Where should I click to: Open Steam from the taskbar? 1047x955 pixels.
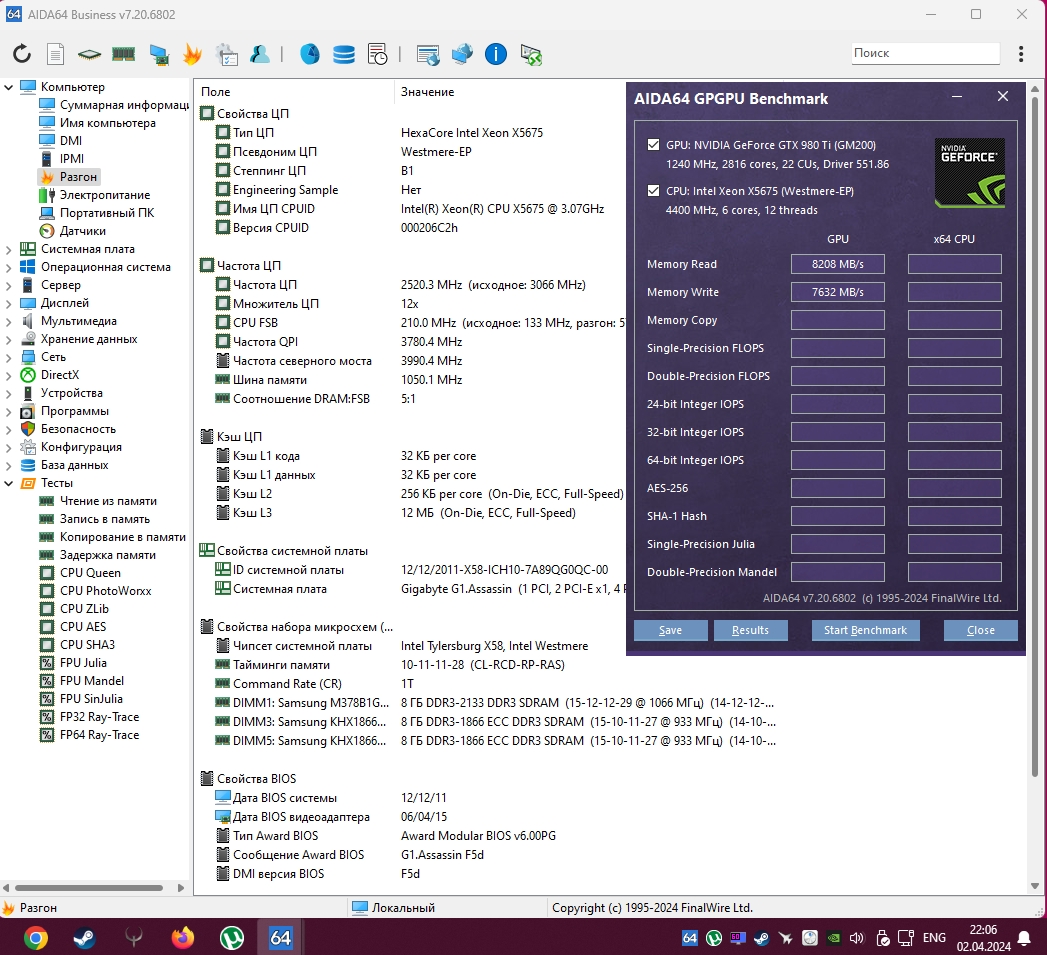coord(84,938)
